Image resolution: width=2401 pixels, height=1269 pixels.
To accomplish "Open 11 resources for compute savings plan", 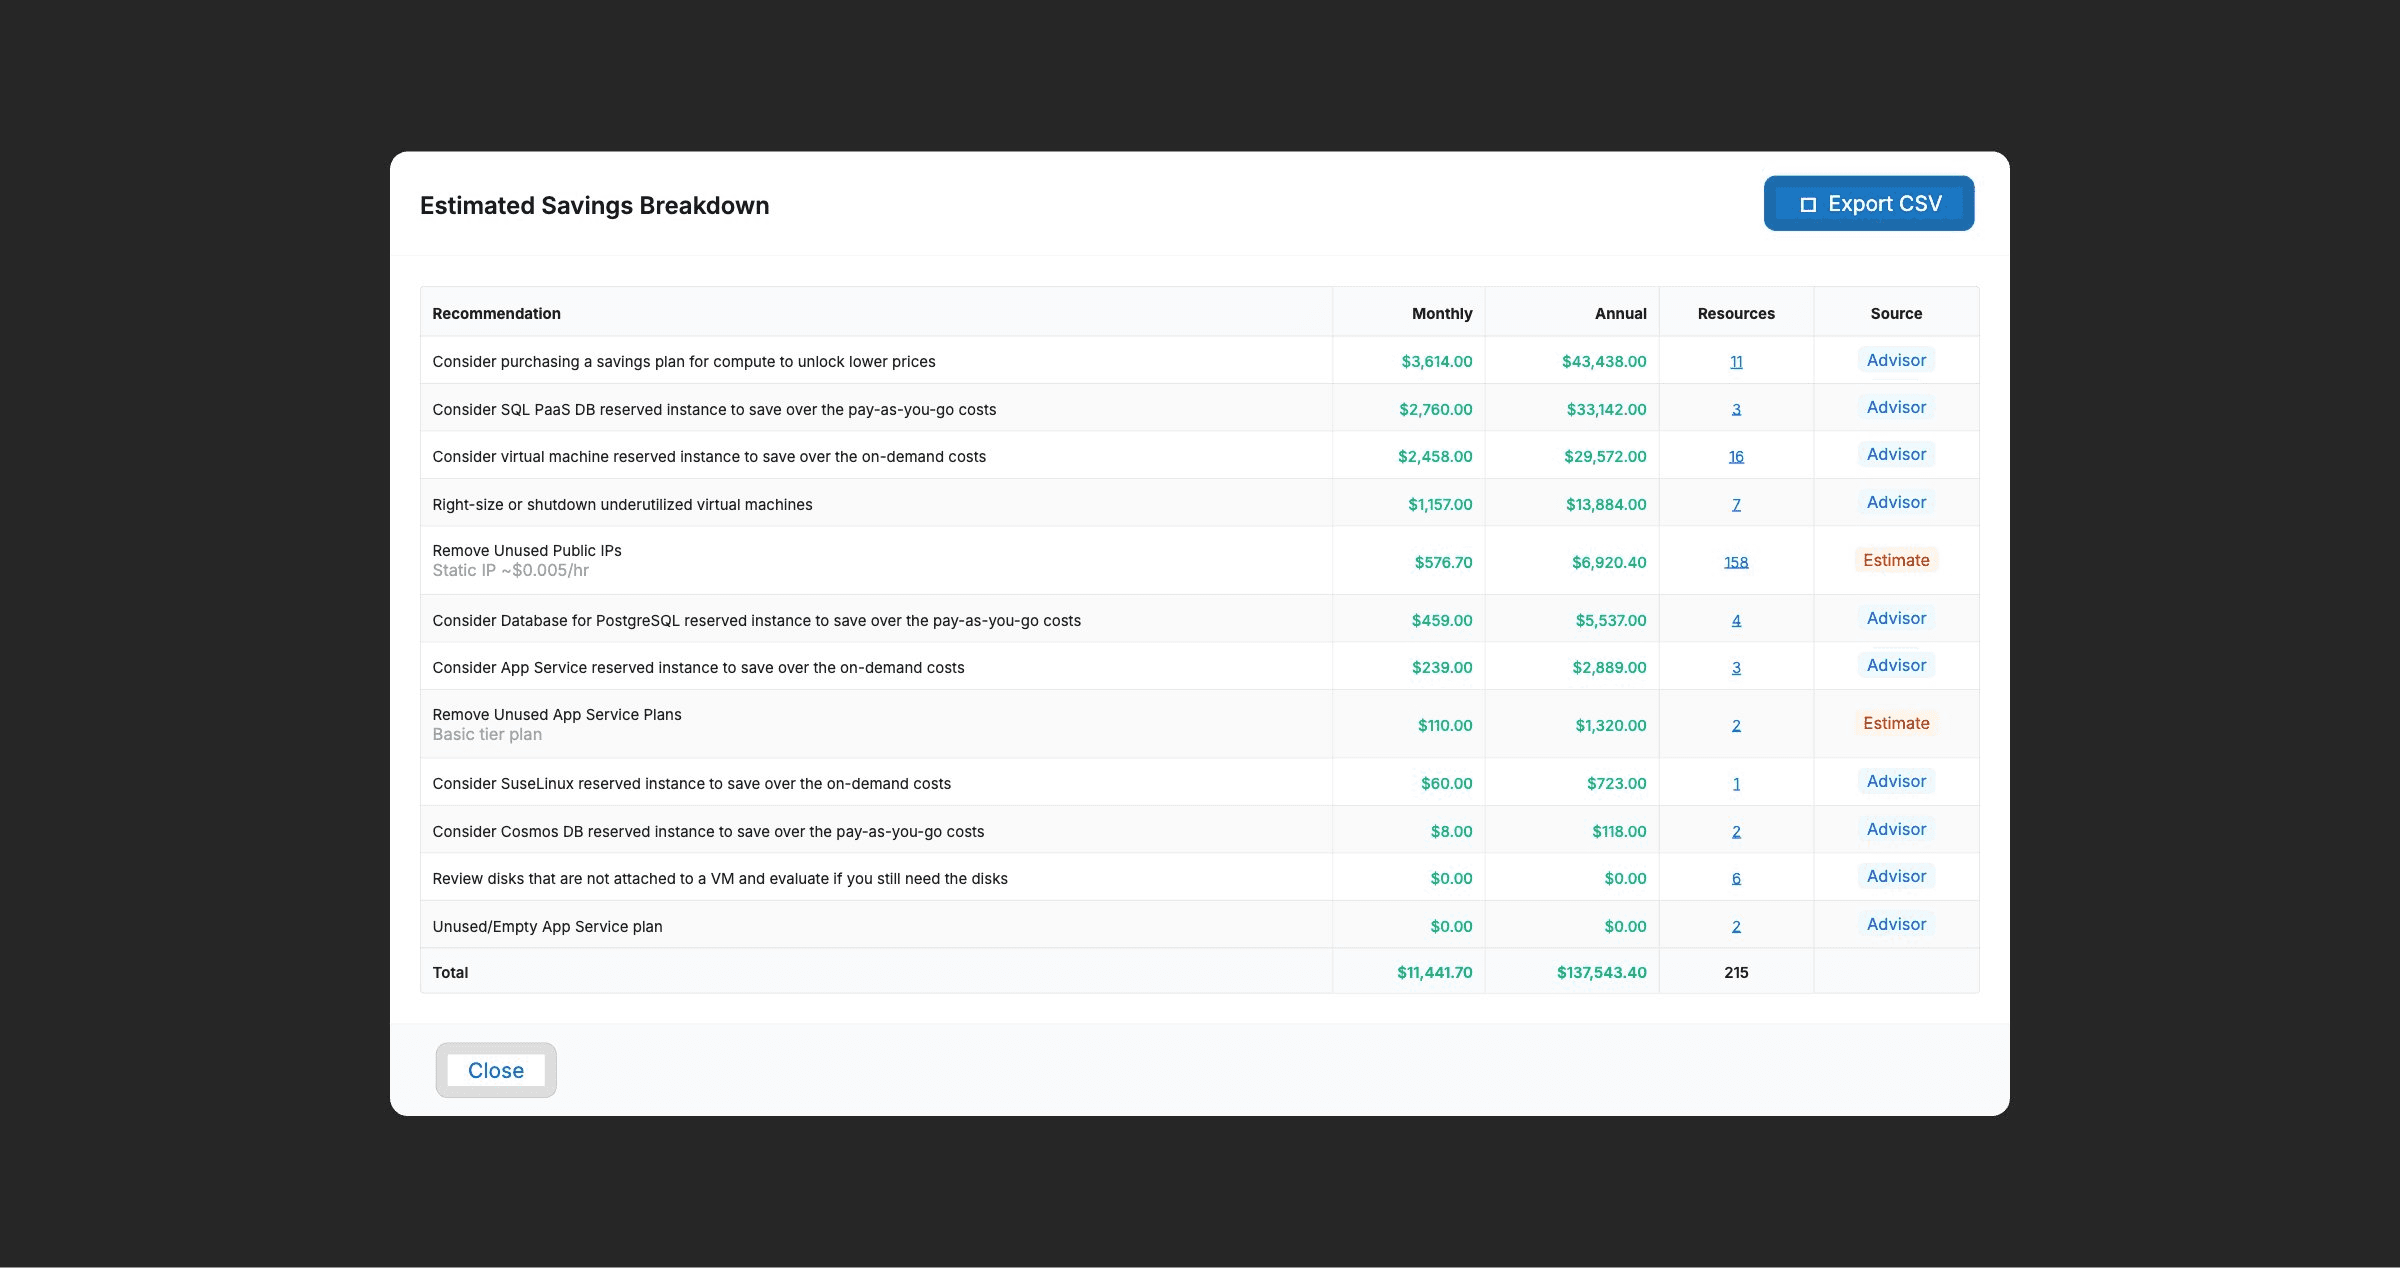I will coord(1736,362).
